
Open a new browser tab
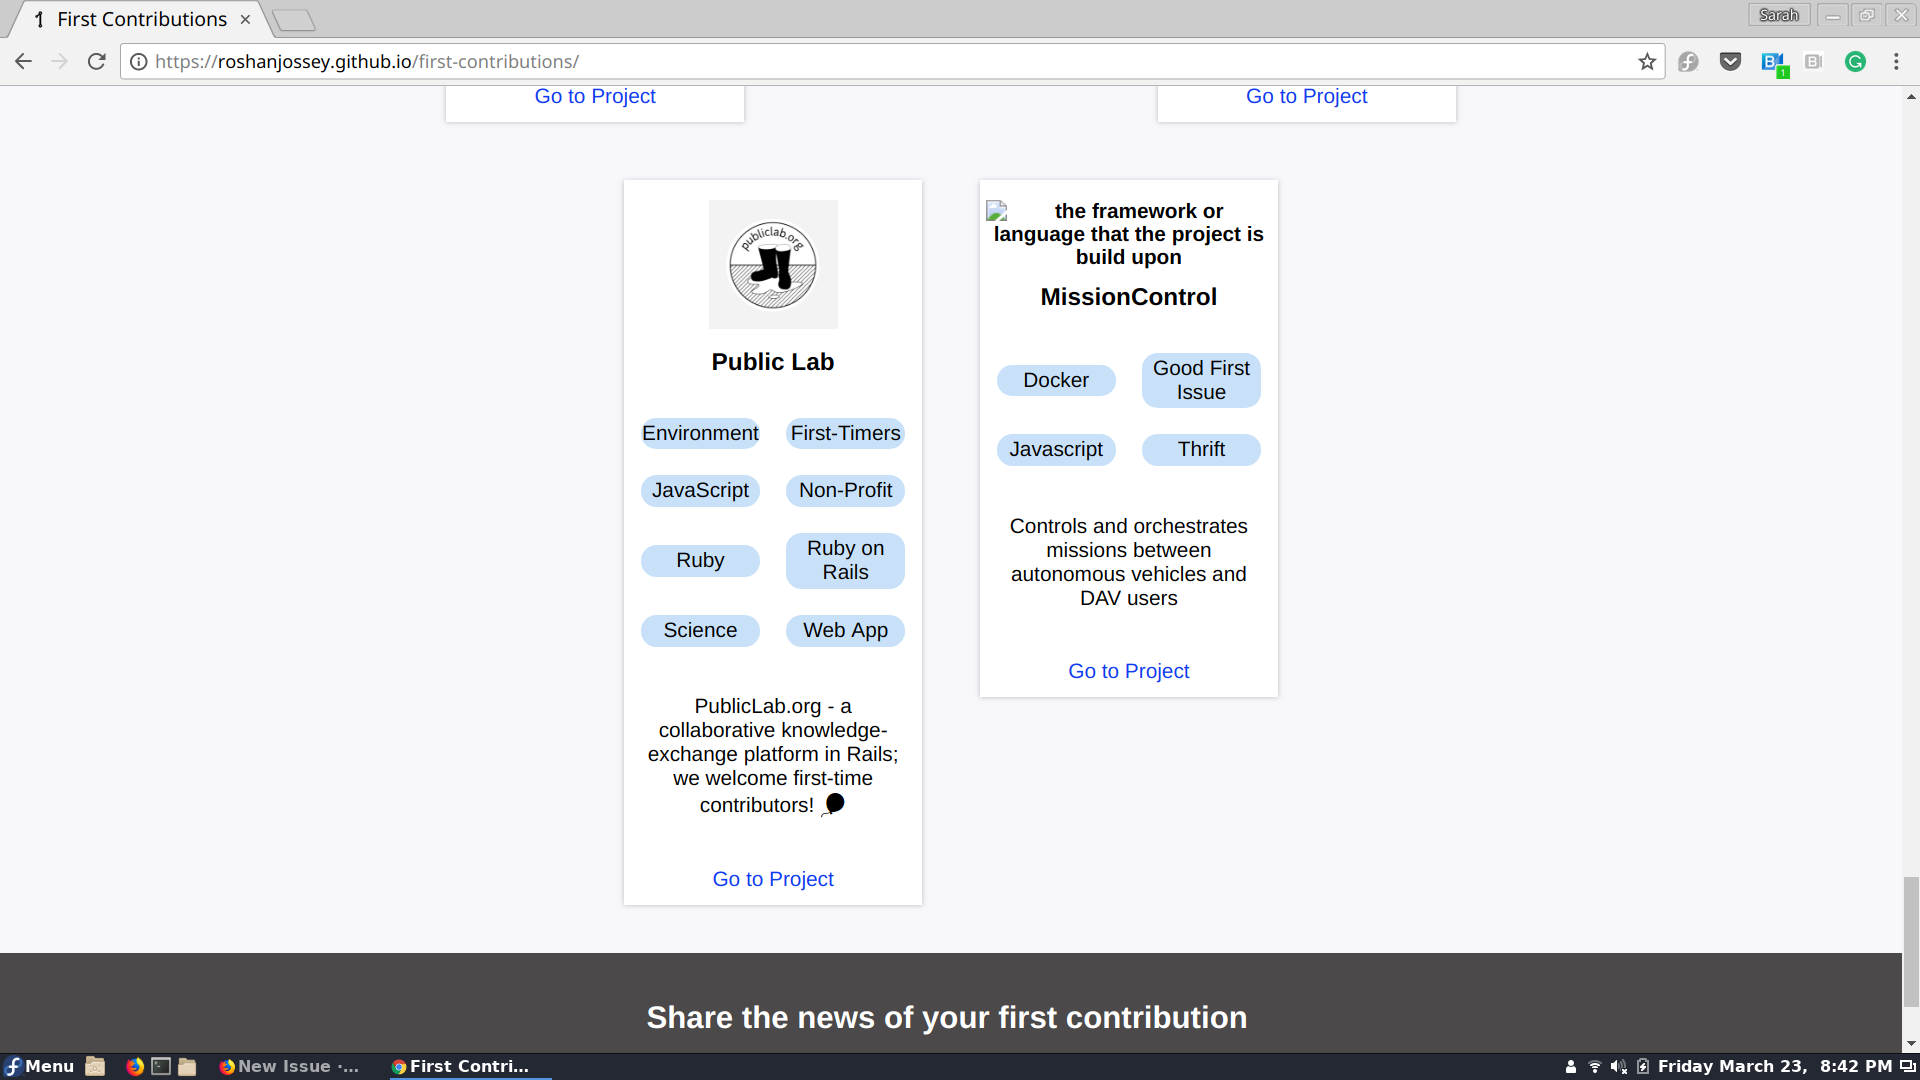[x=293, y=19]
